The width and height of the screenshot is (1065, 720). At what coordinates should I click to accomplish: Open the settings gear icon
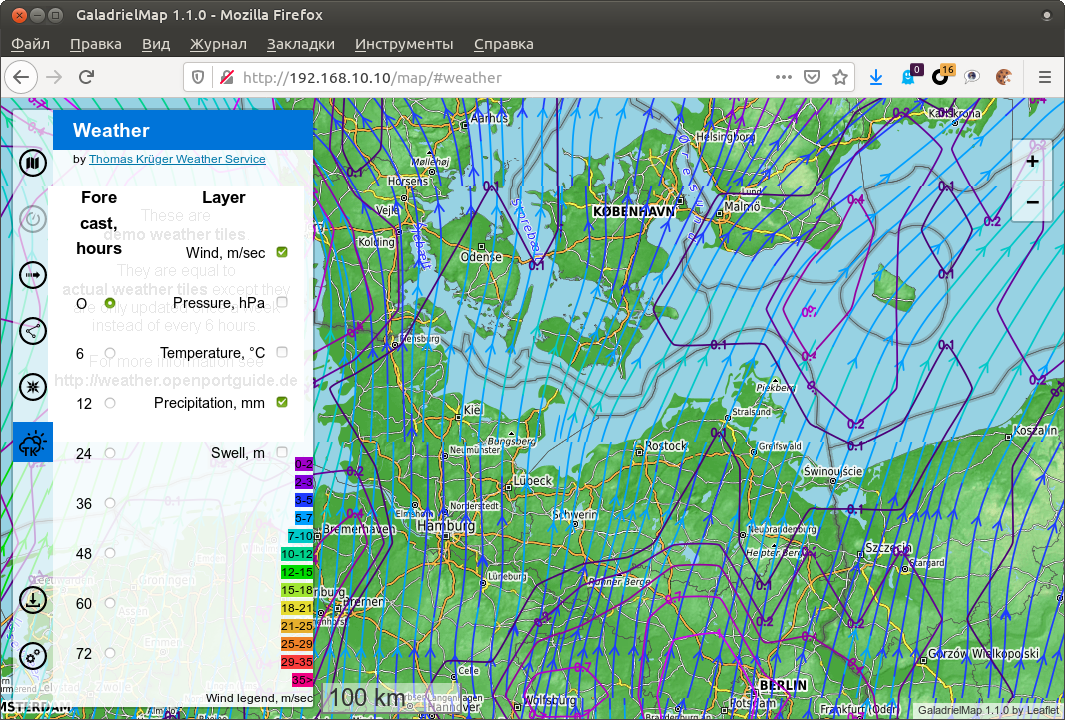32,655
